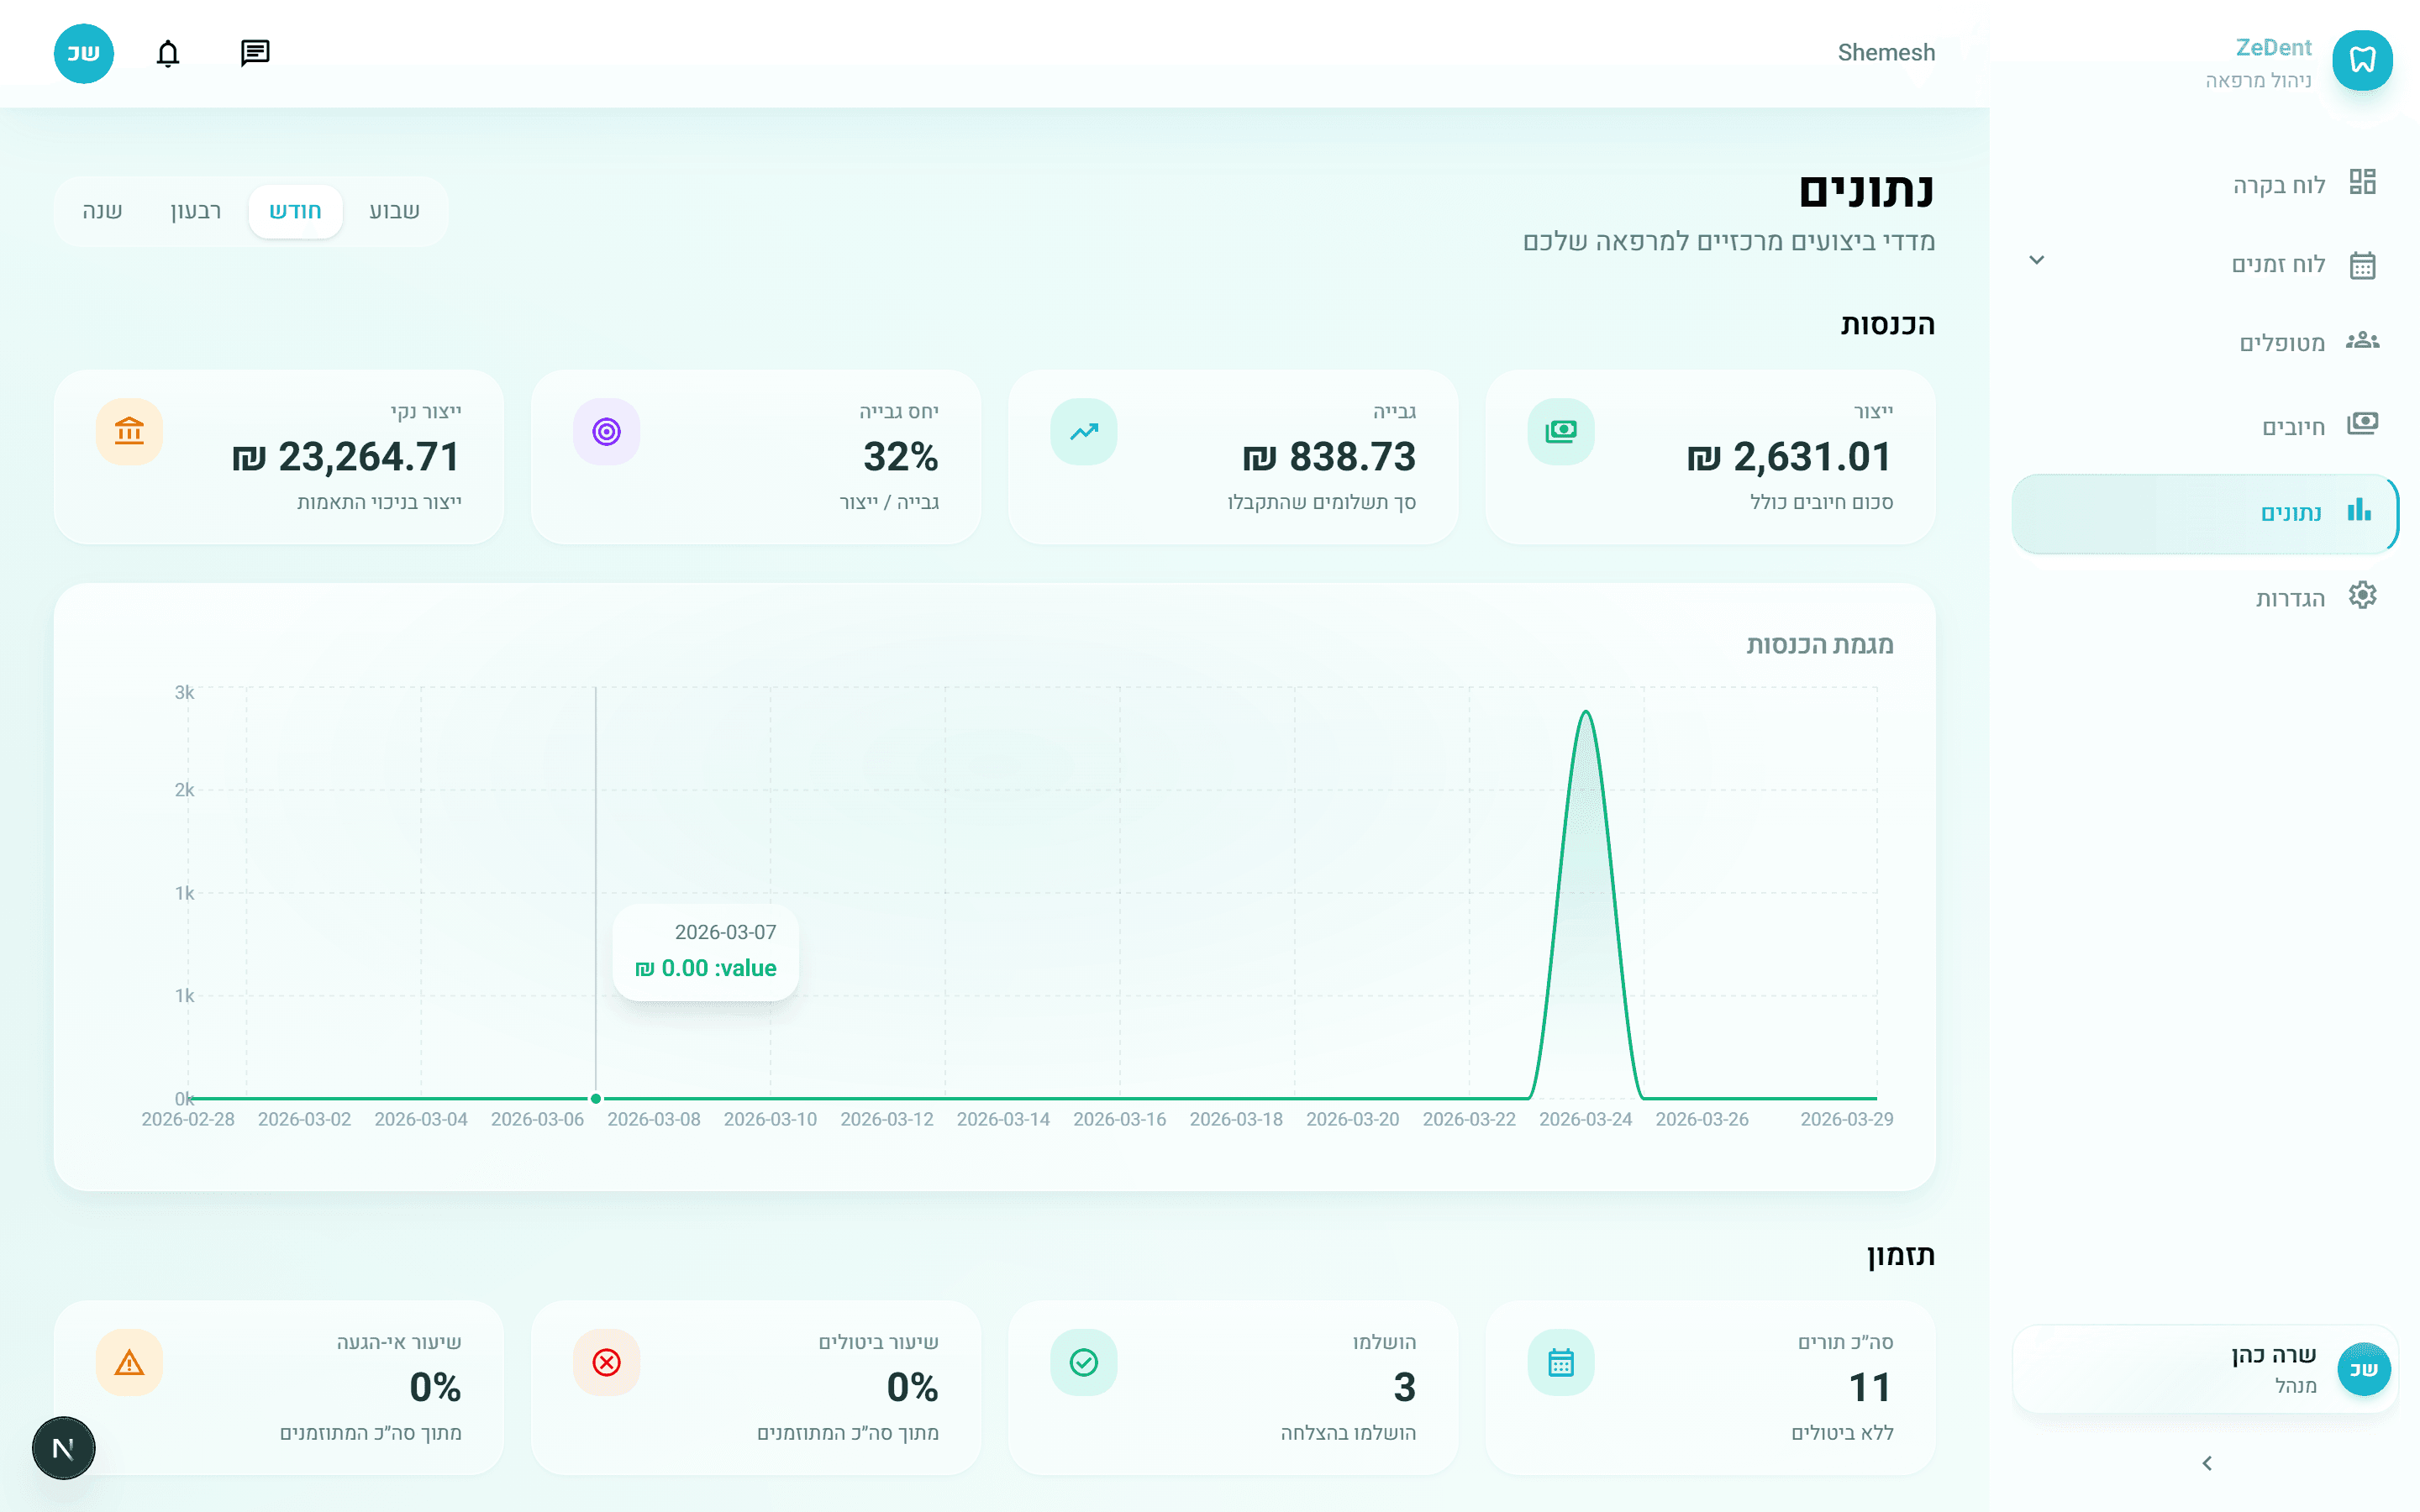The width and height of the screenshot is (2420, 1512).
Task: Select the שבוע (week) period toggle
Action: 394,211
